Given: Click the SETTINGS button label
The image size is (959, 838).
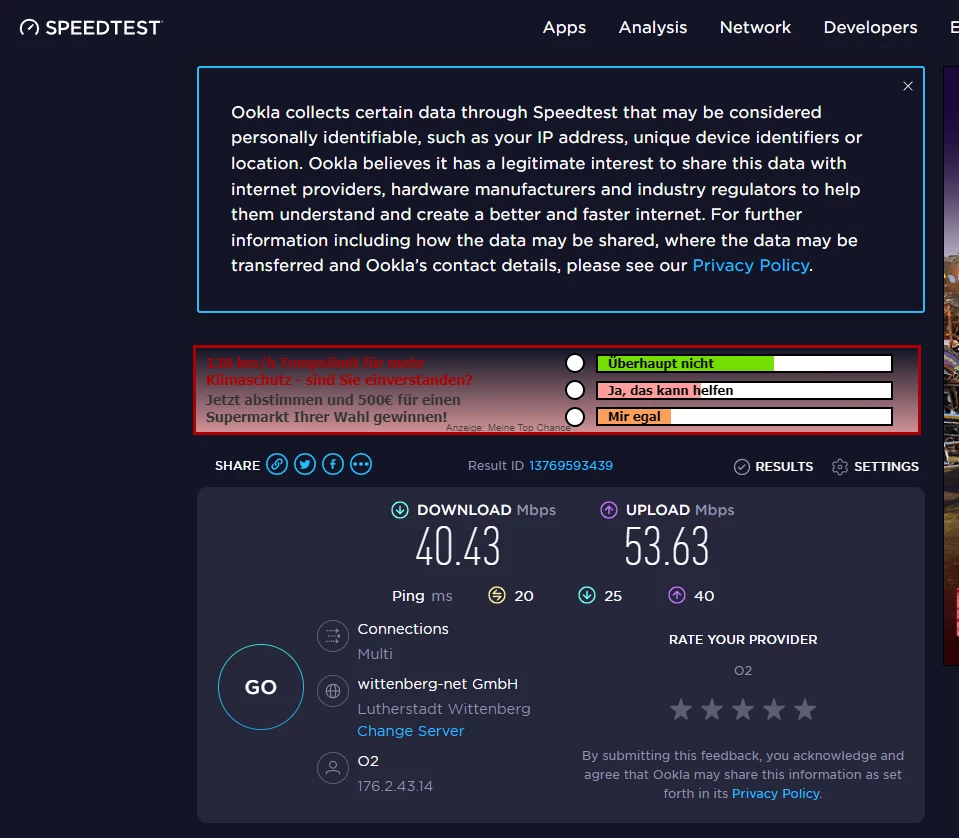Looking at the screenshot, I should (886, 467).
